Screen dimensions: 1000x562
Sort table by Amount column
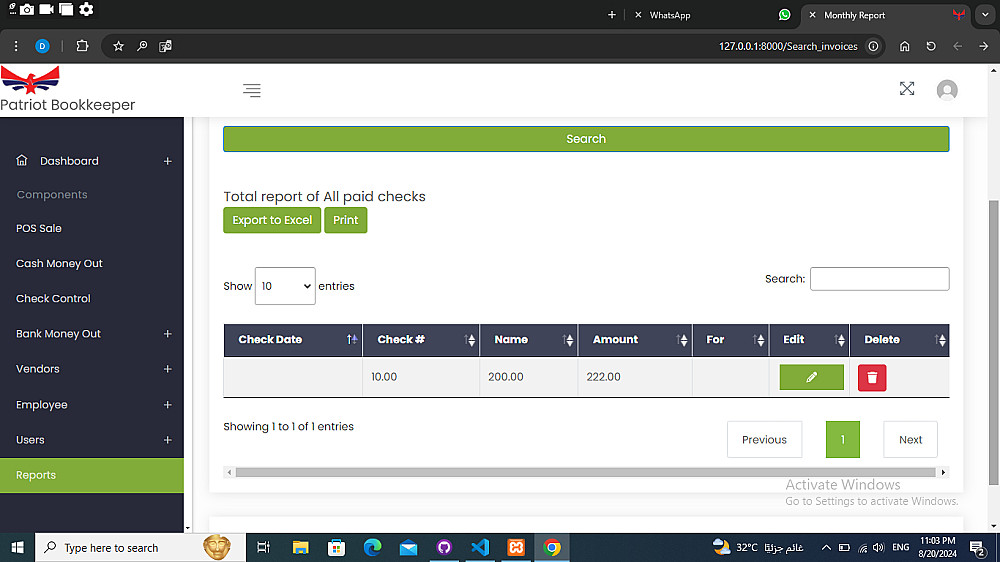(x=635, y=339)
